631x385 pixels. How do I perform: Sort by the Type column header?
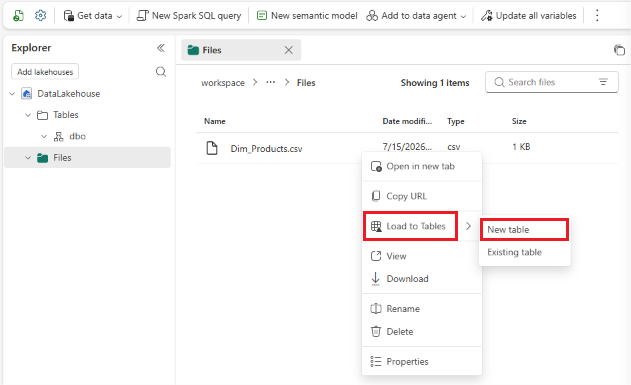(456, 121)
